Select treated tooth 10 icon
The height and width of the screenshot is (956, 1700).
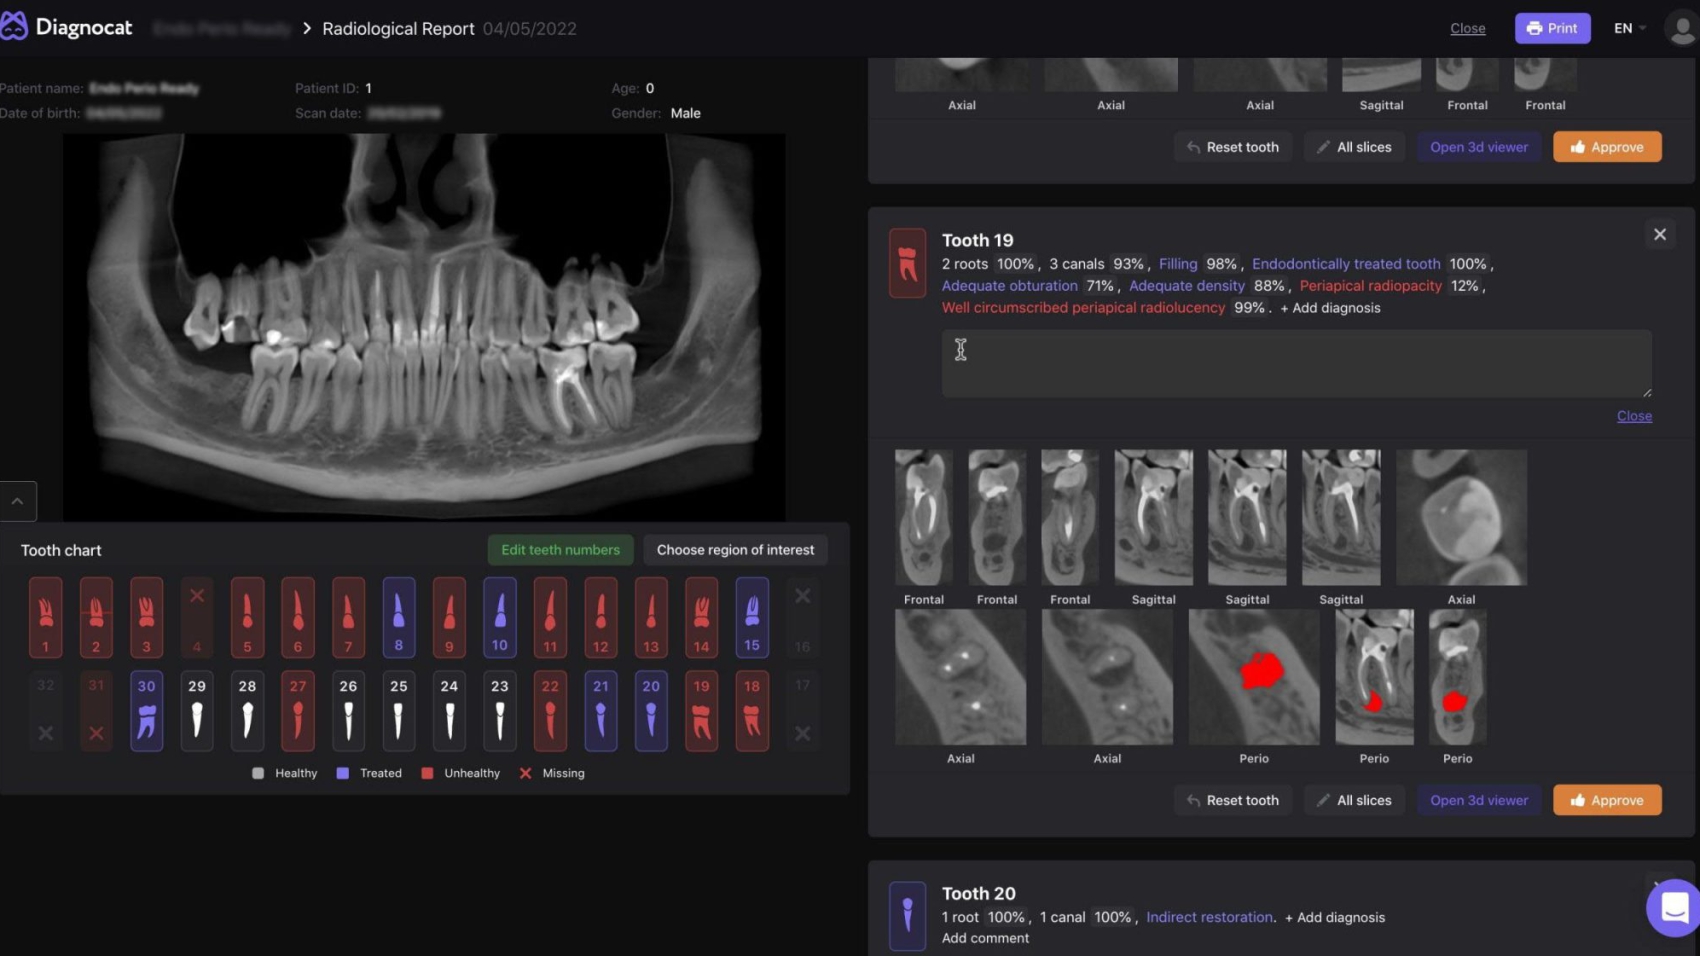coord(500,617)
